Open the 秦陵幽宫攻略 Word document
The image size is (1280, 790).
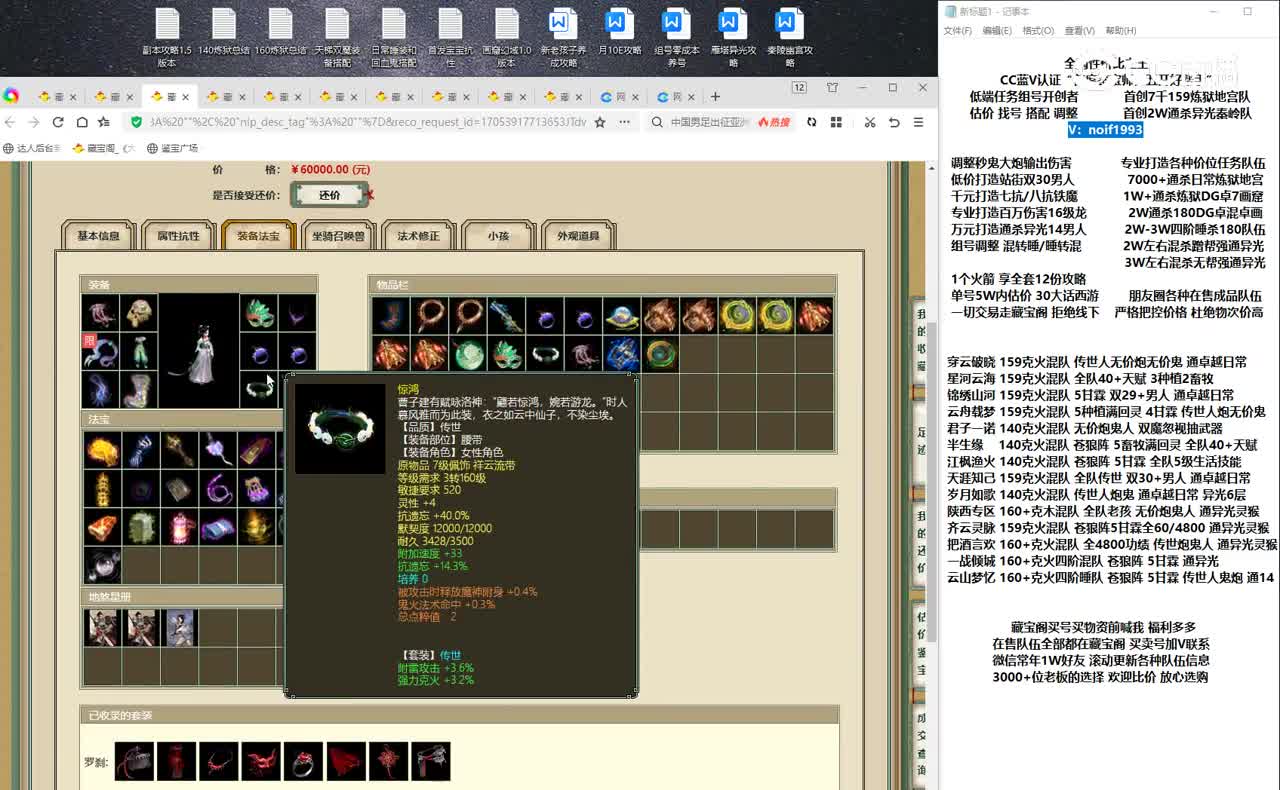(x=790, y=37)
